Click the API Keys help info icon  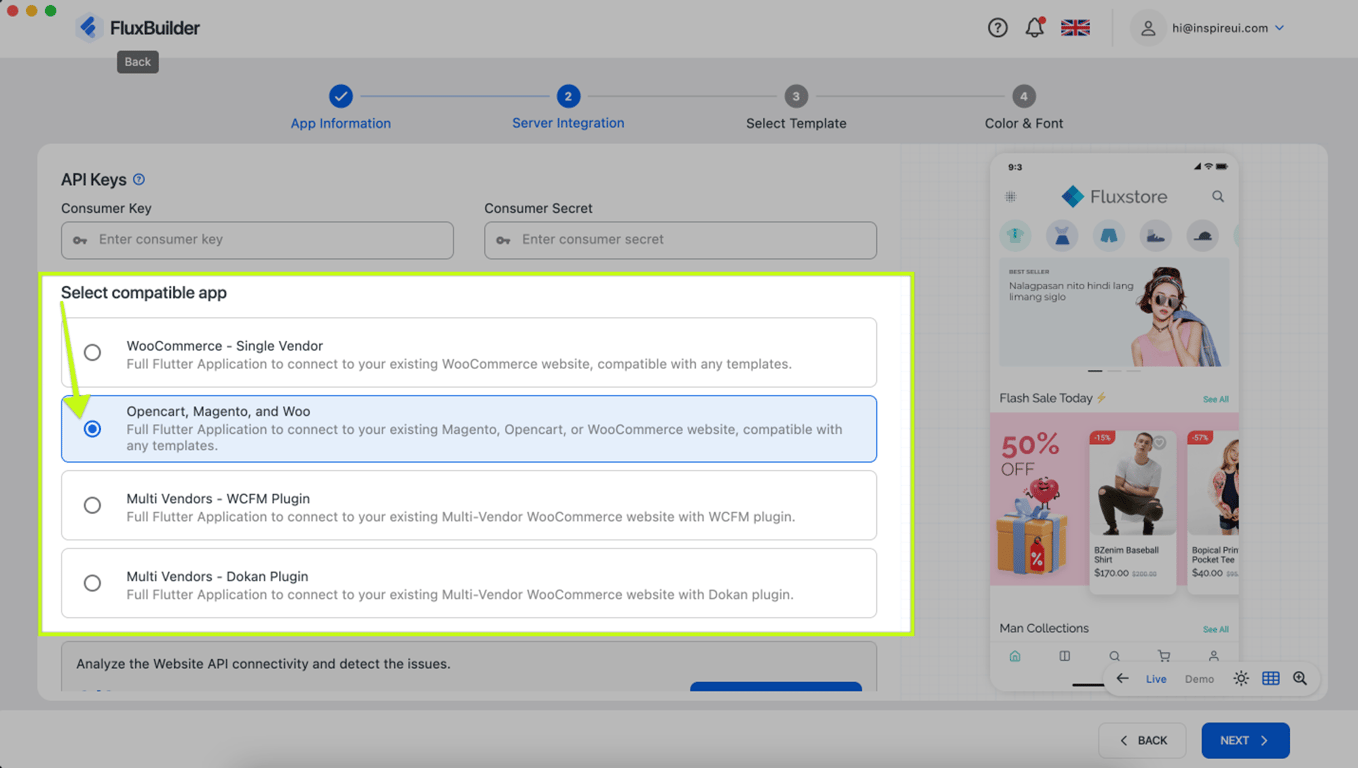(139, 179)
